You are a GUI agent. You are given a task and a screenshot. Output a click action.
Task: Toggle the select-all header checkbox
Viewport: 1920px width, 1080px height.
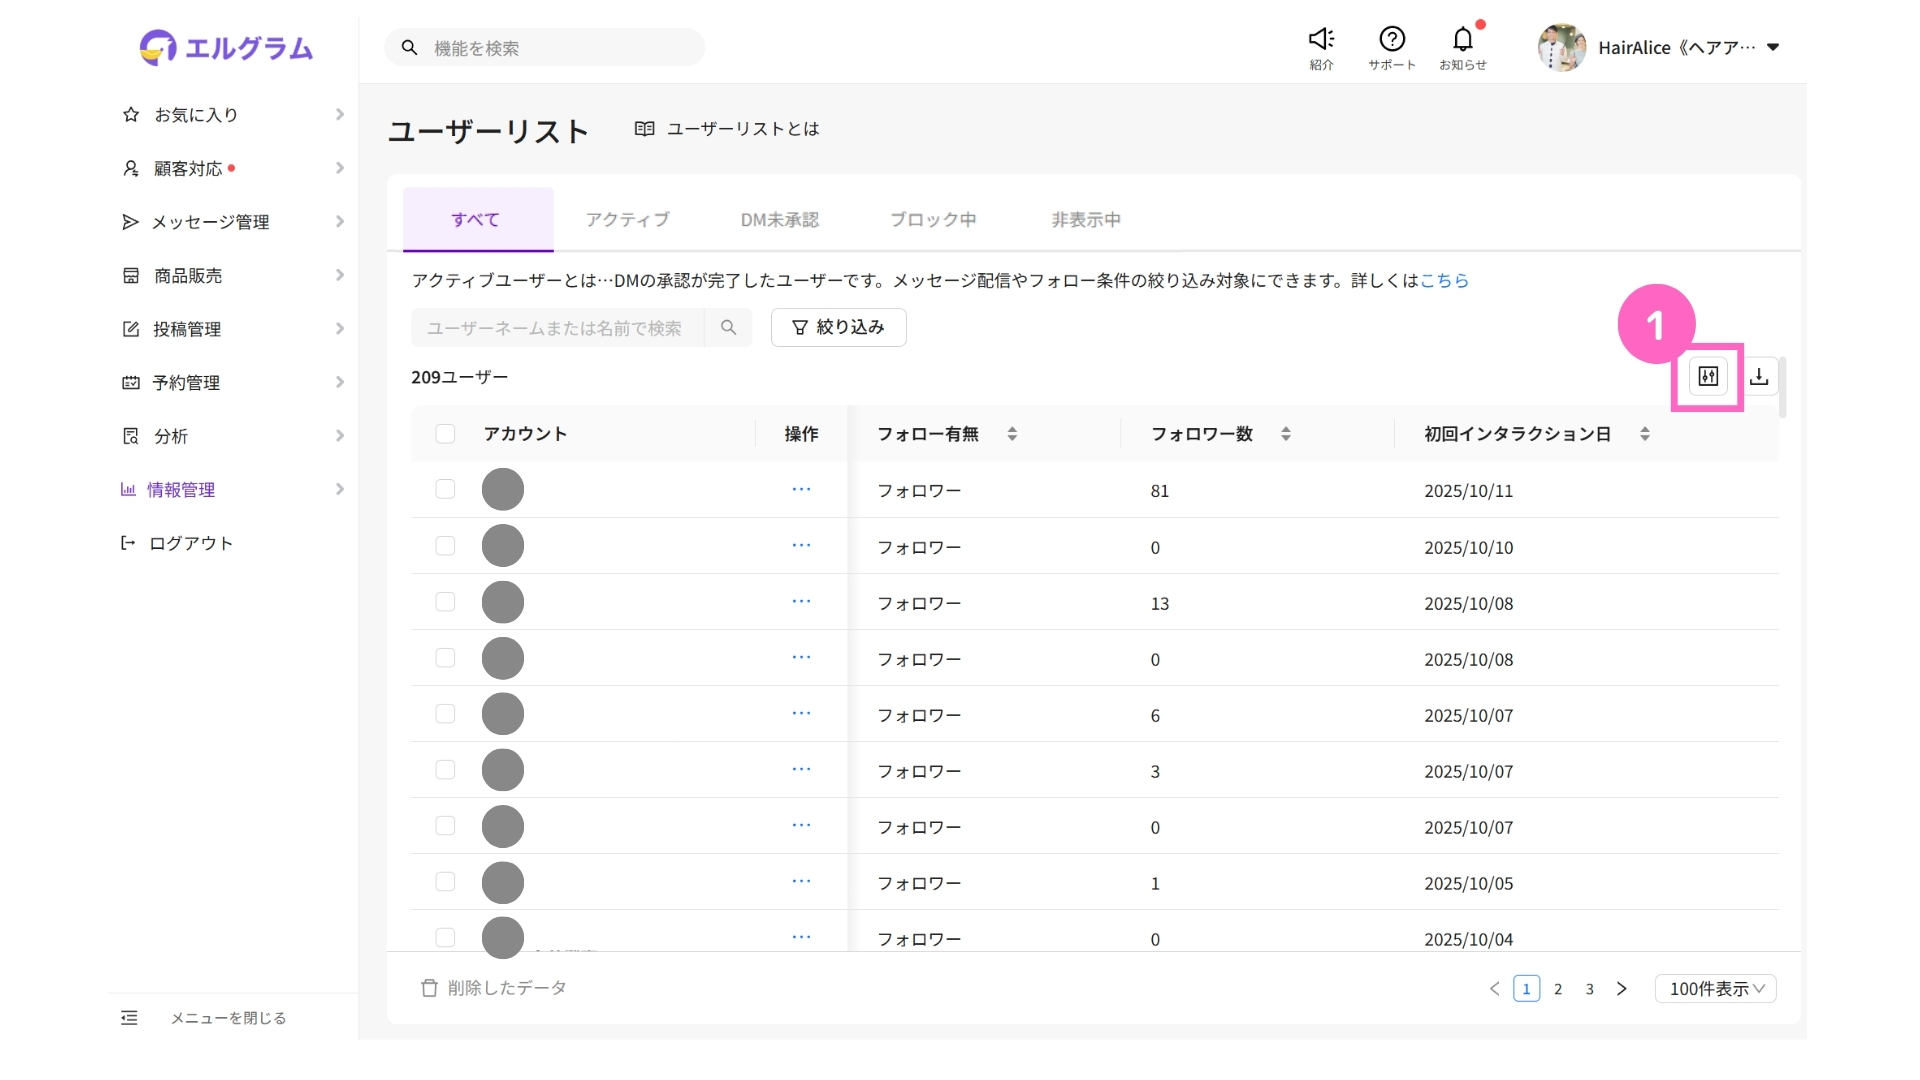click(445, 434)
